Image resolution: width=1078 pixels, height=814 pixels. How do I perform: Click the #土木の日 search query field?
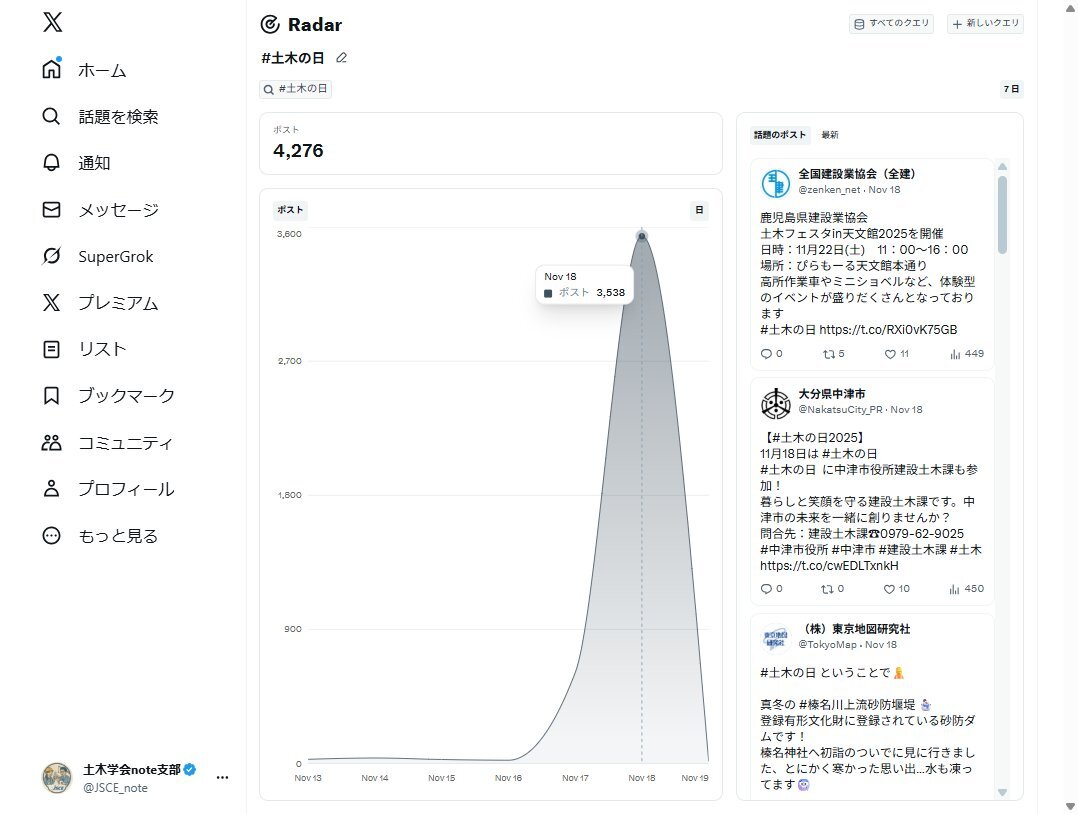[296, 89]
